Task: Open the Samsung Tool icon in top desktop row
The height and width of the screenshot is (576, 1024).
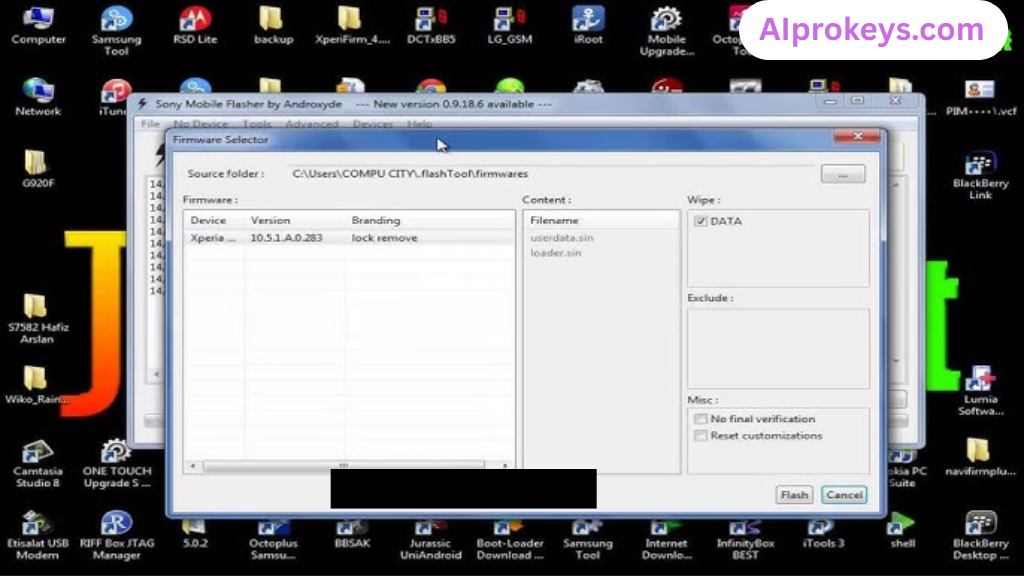Action: pos(116,31)
